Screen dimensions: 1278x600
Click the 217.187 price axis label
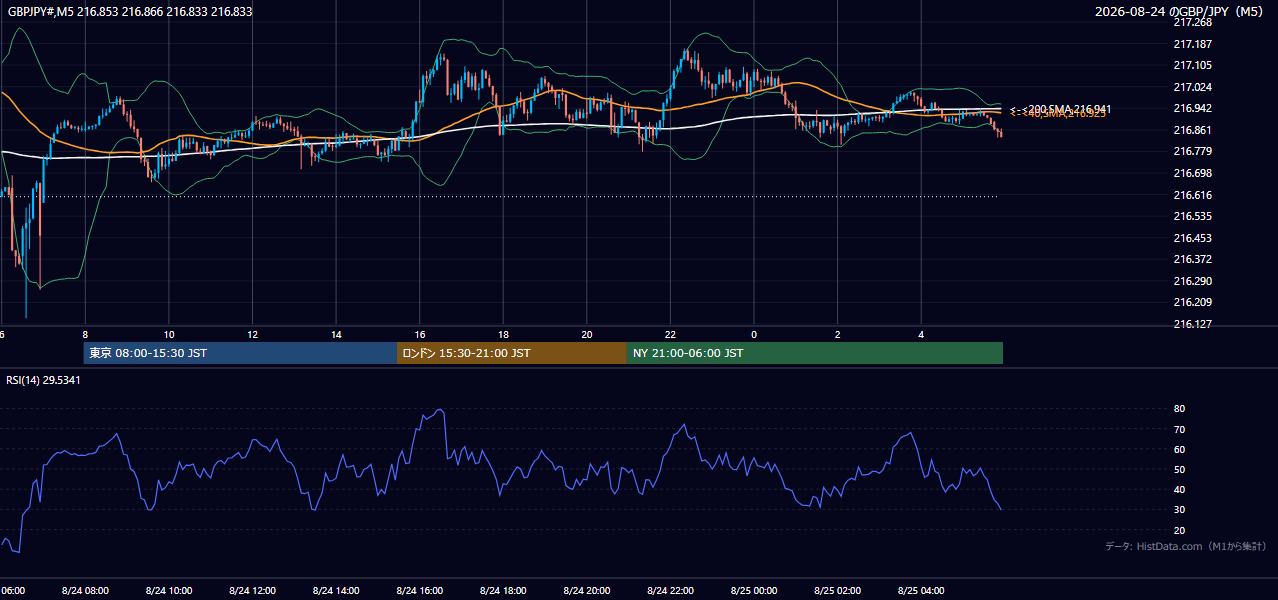pyautogui.click(x=1192, y=44)
